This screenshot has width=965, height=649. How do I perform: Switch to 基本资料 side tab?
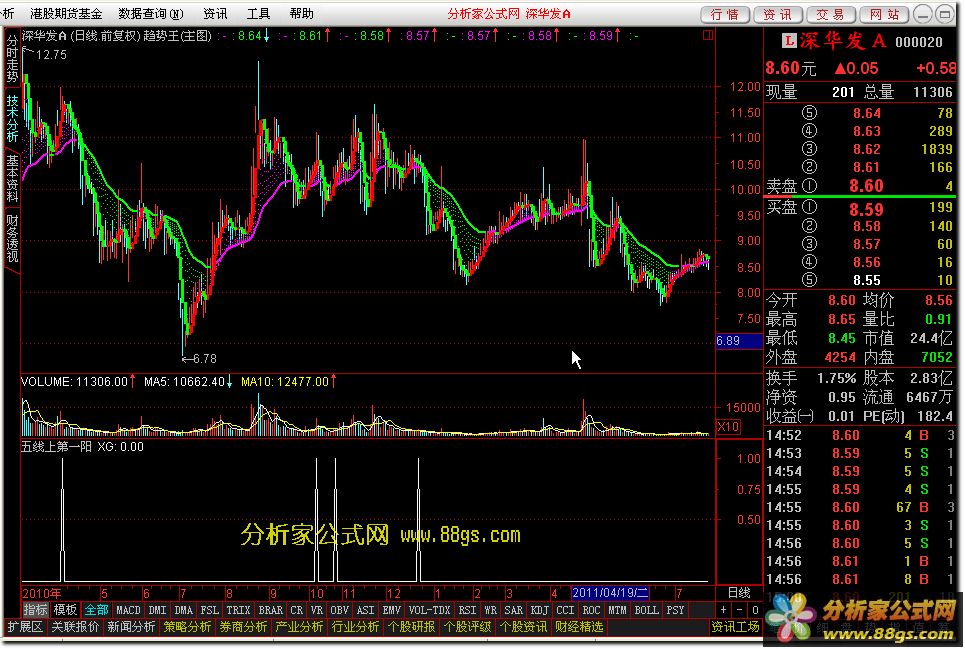12,178
